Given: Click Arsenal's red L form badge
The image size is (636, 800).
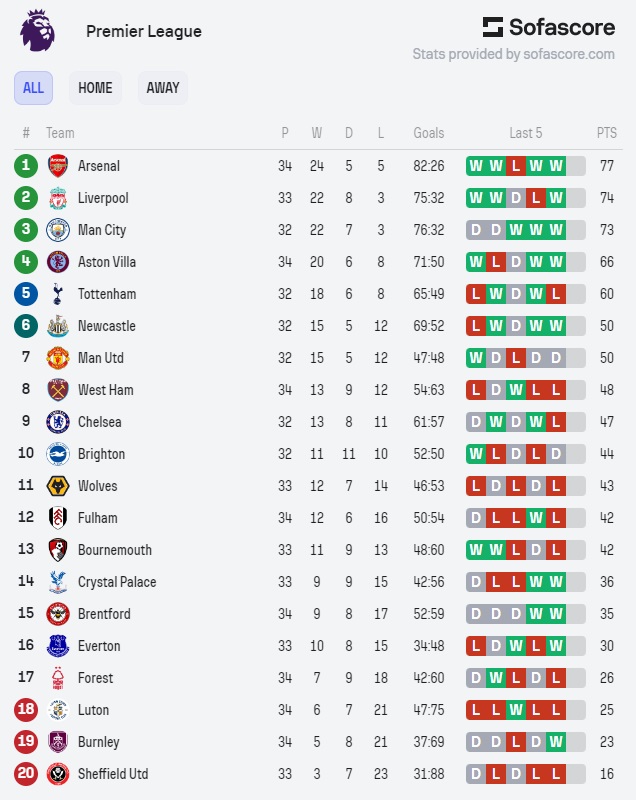Looking at the screenshot, I should (516, 166).
